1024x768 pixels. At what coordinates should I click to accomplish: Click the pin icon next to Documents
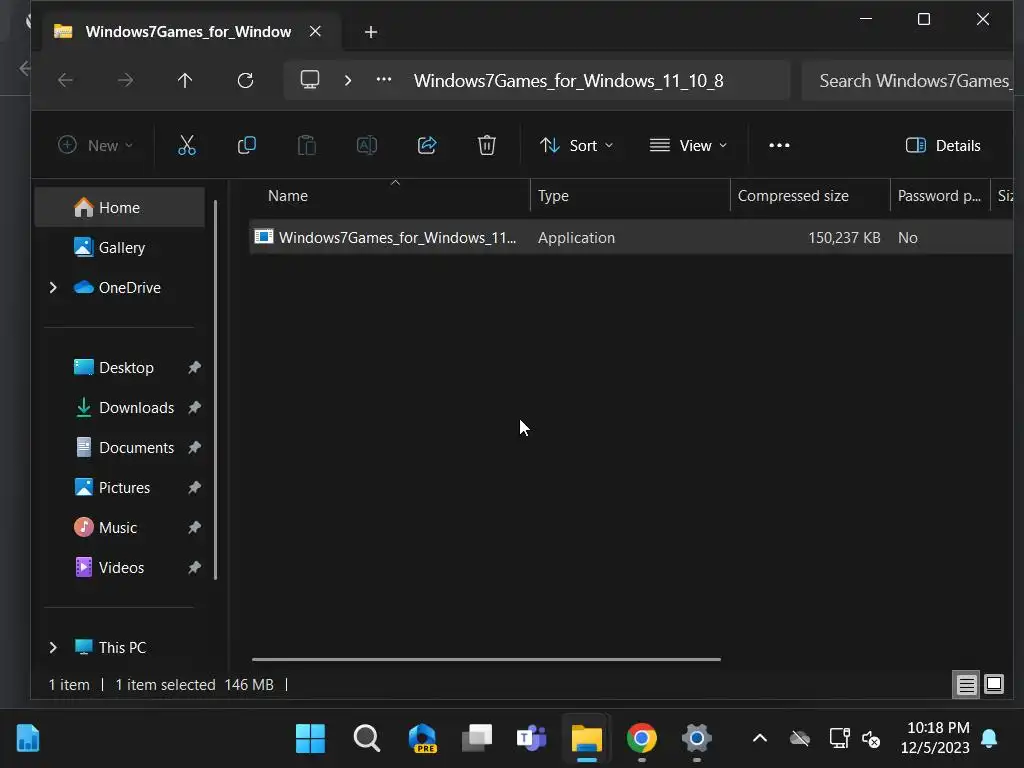tap(194, 447)
